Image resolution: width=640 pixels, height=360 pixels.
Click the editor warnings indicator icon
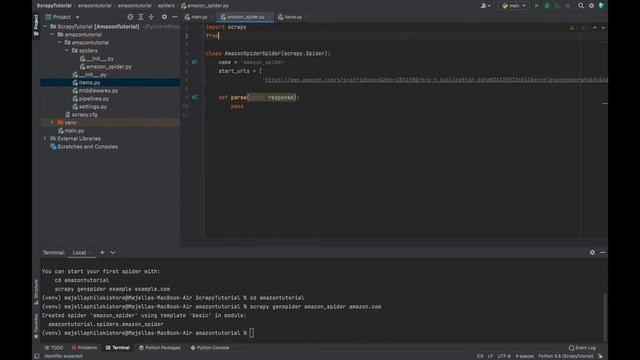point(572,28)
